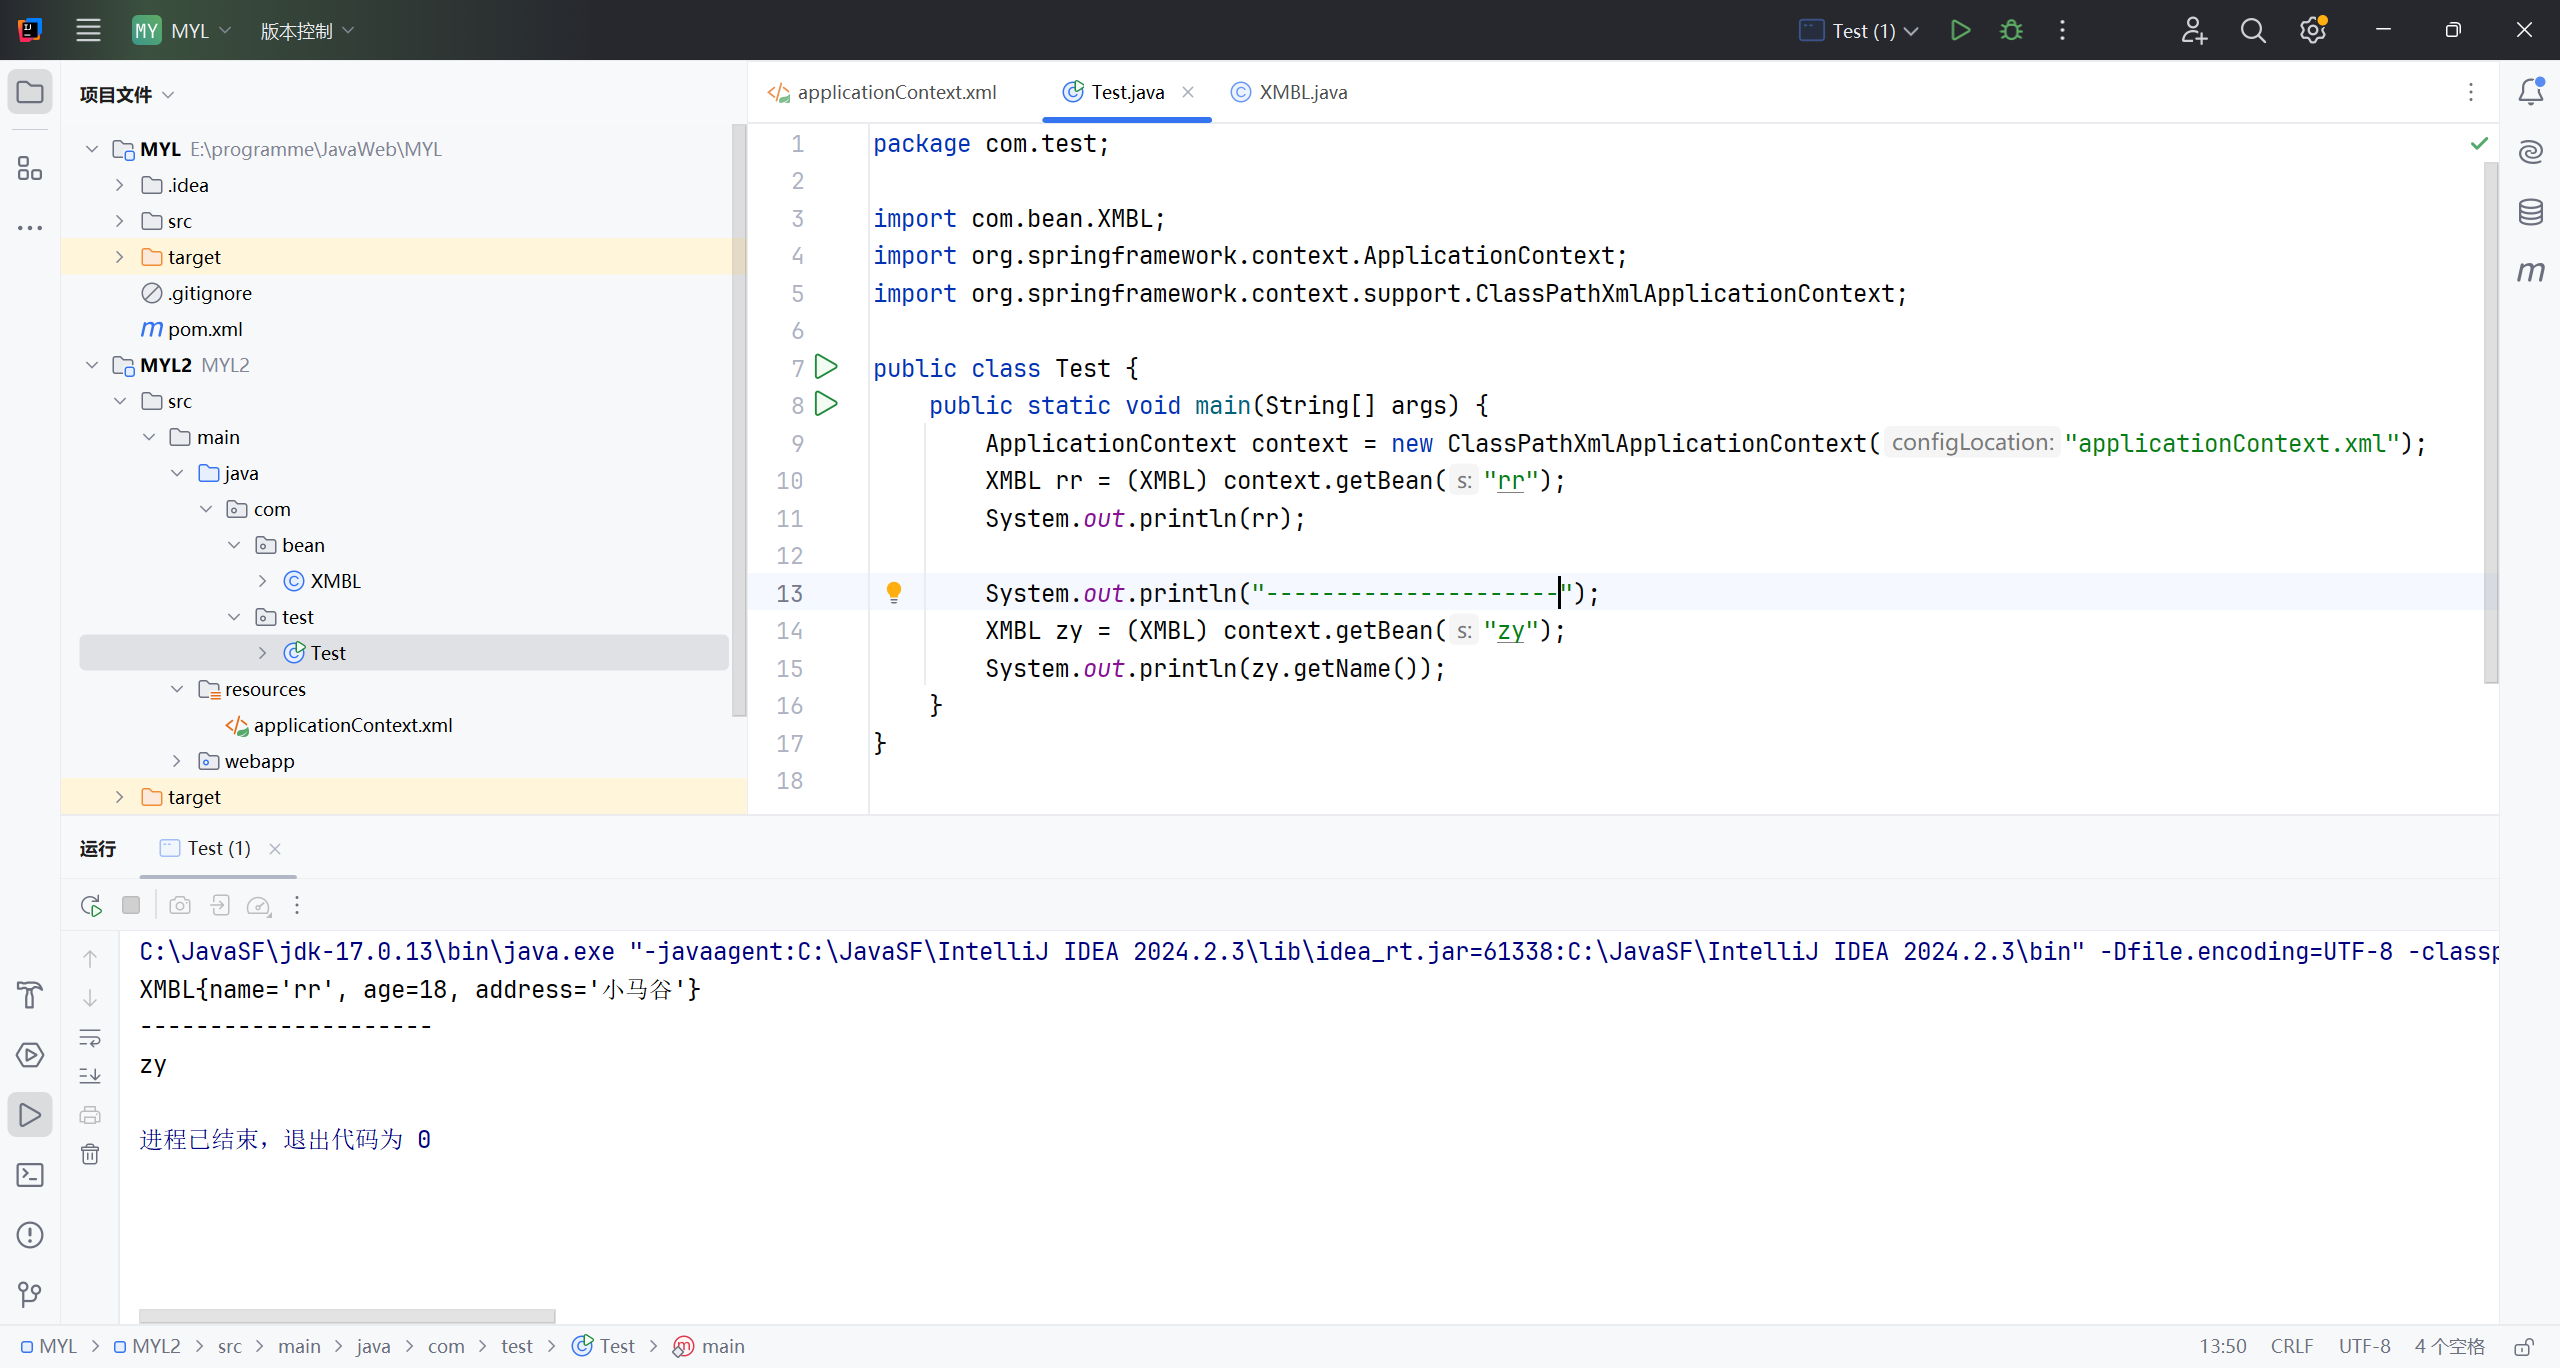Open Database tool window icon
This screenshot has width=2560, height=1368.
coord(2531,212)
